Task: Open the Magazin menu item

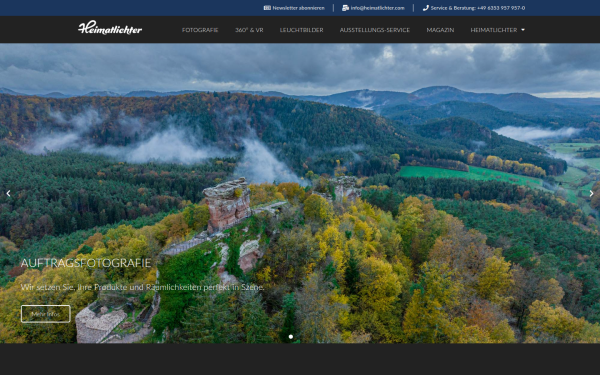Action: click(x=440, y=30)
